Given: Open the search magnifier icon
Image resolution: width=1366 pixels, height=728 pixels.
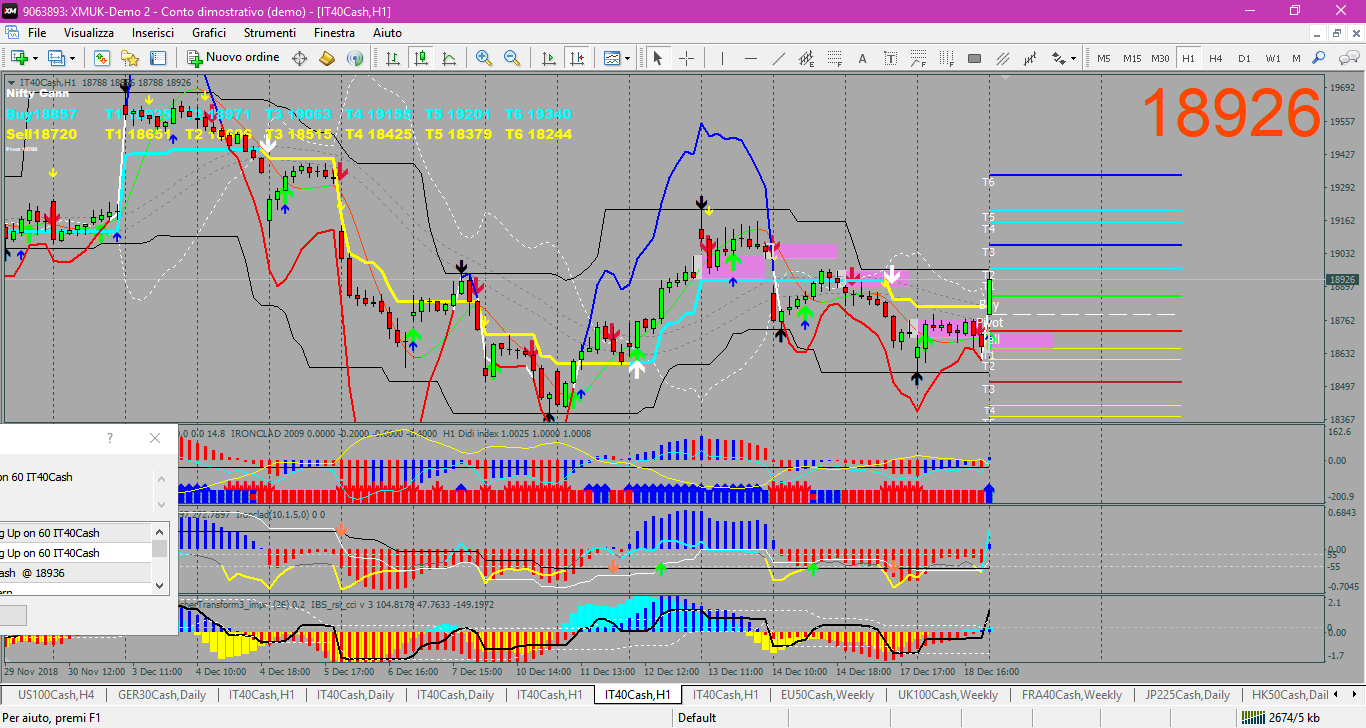Looking at the screenshot, I should coord(1319,58).
